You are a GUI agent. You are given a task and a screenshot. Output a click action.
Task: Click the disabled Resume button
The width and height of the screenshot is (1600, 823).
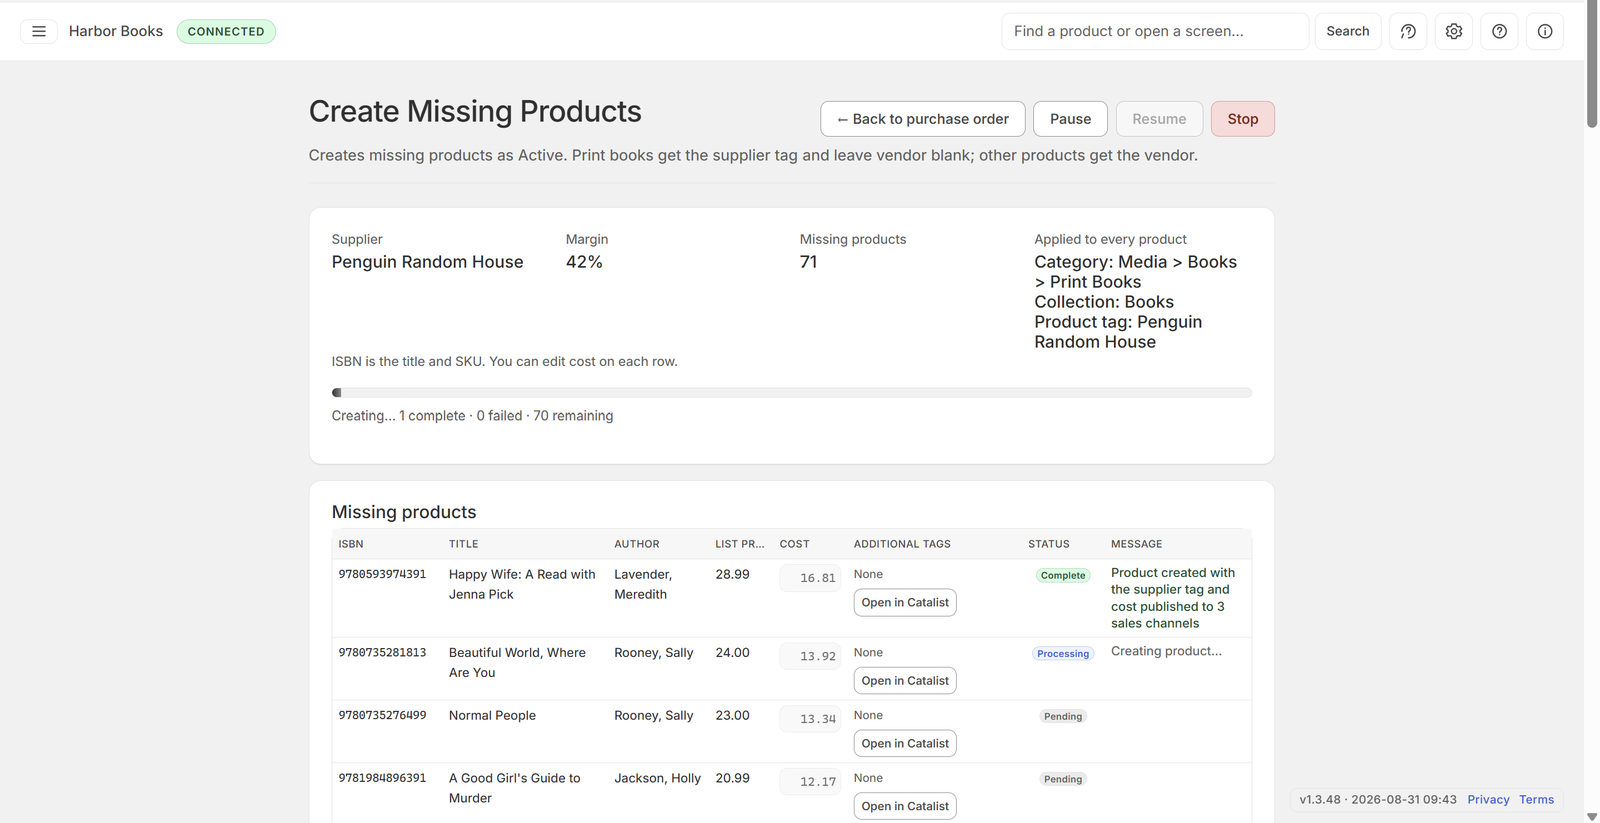coord(1159,119)
